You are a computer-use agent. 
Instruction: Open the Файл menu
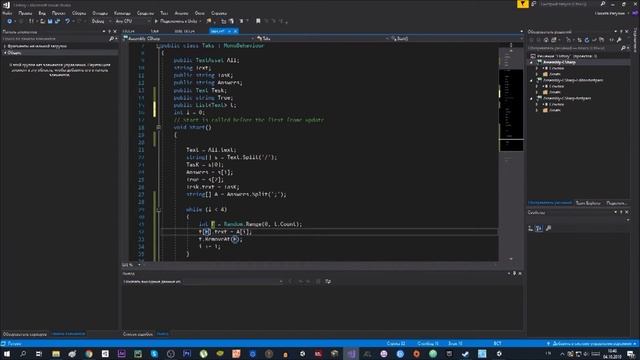[7, 13]
